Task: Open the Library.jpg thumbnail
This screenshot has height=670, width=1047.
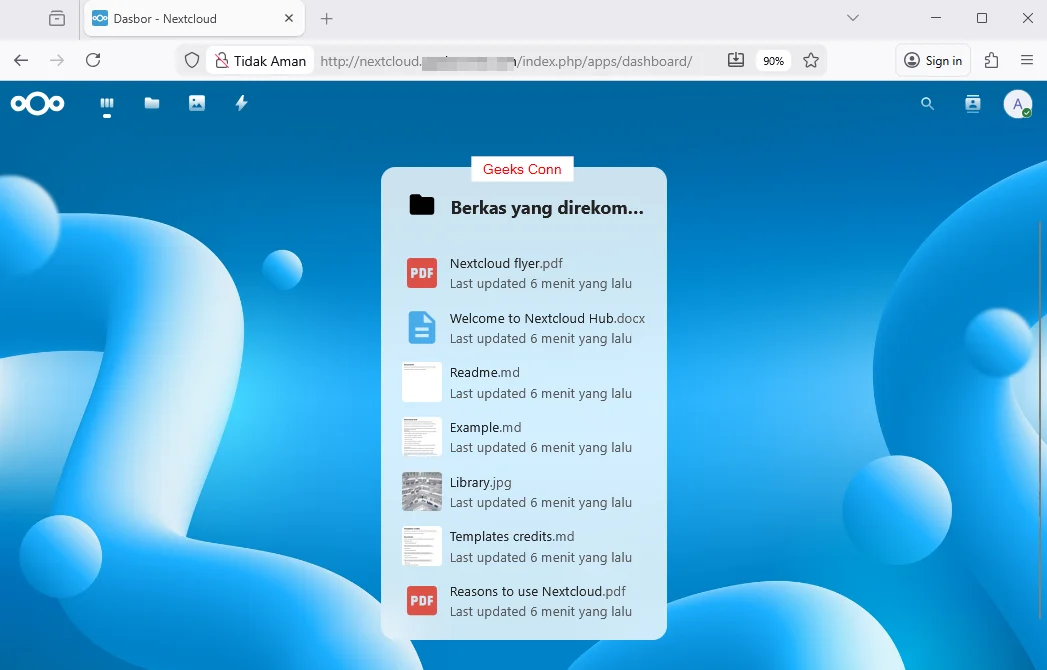Action: (x=421, y=491)
